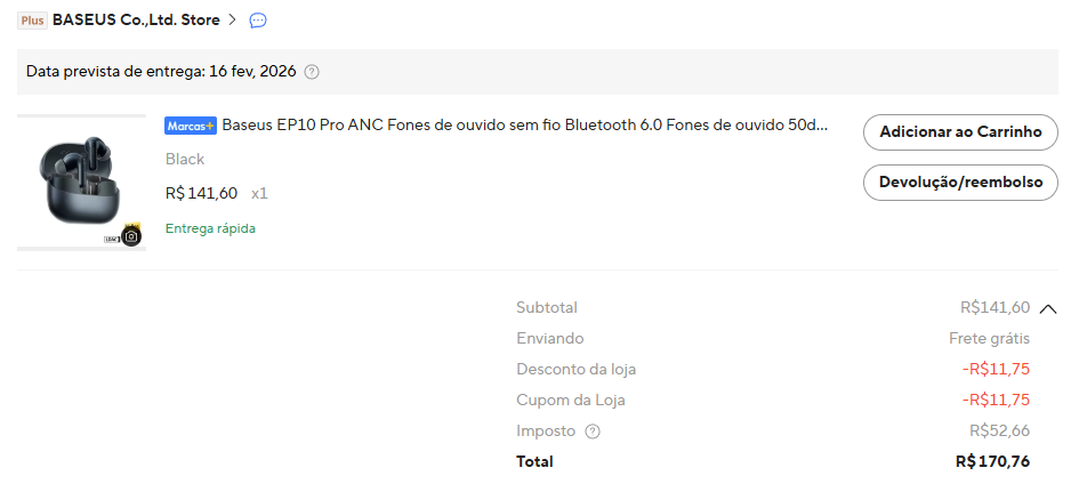Collapse price breakdown using Subtotal chevron

click(x=1047, y=309)
